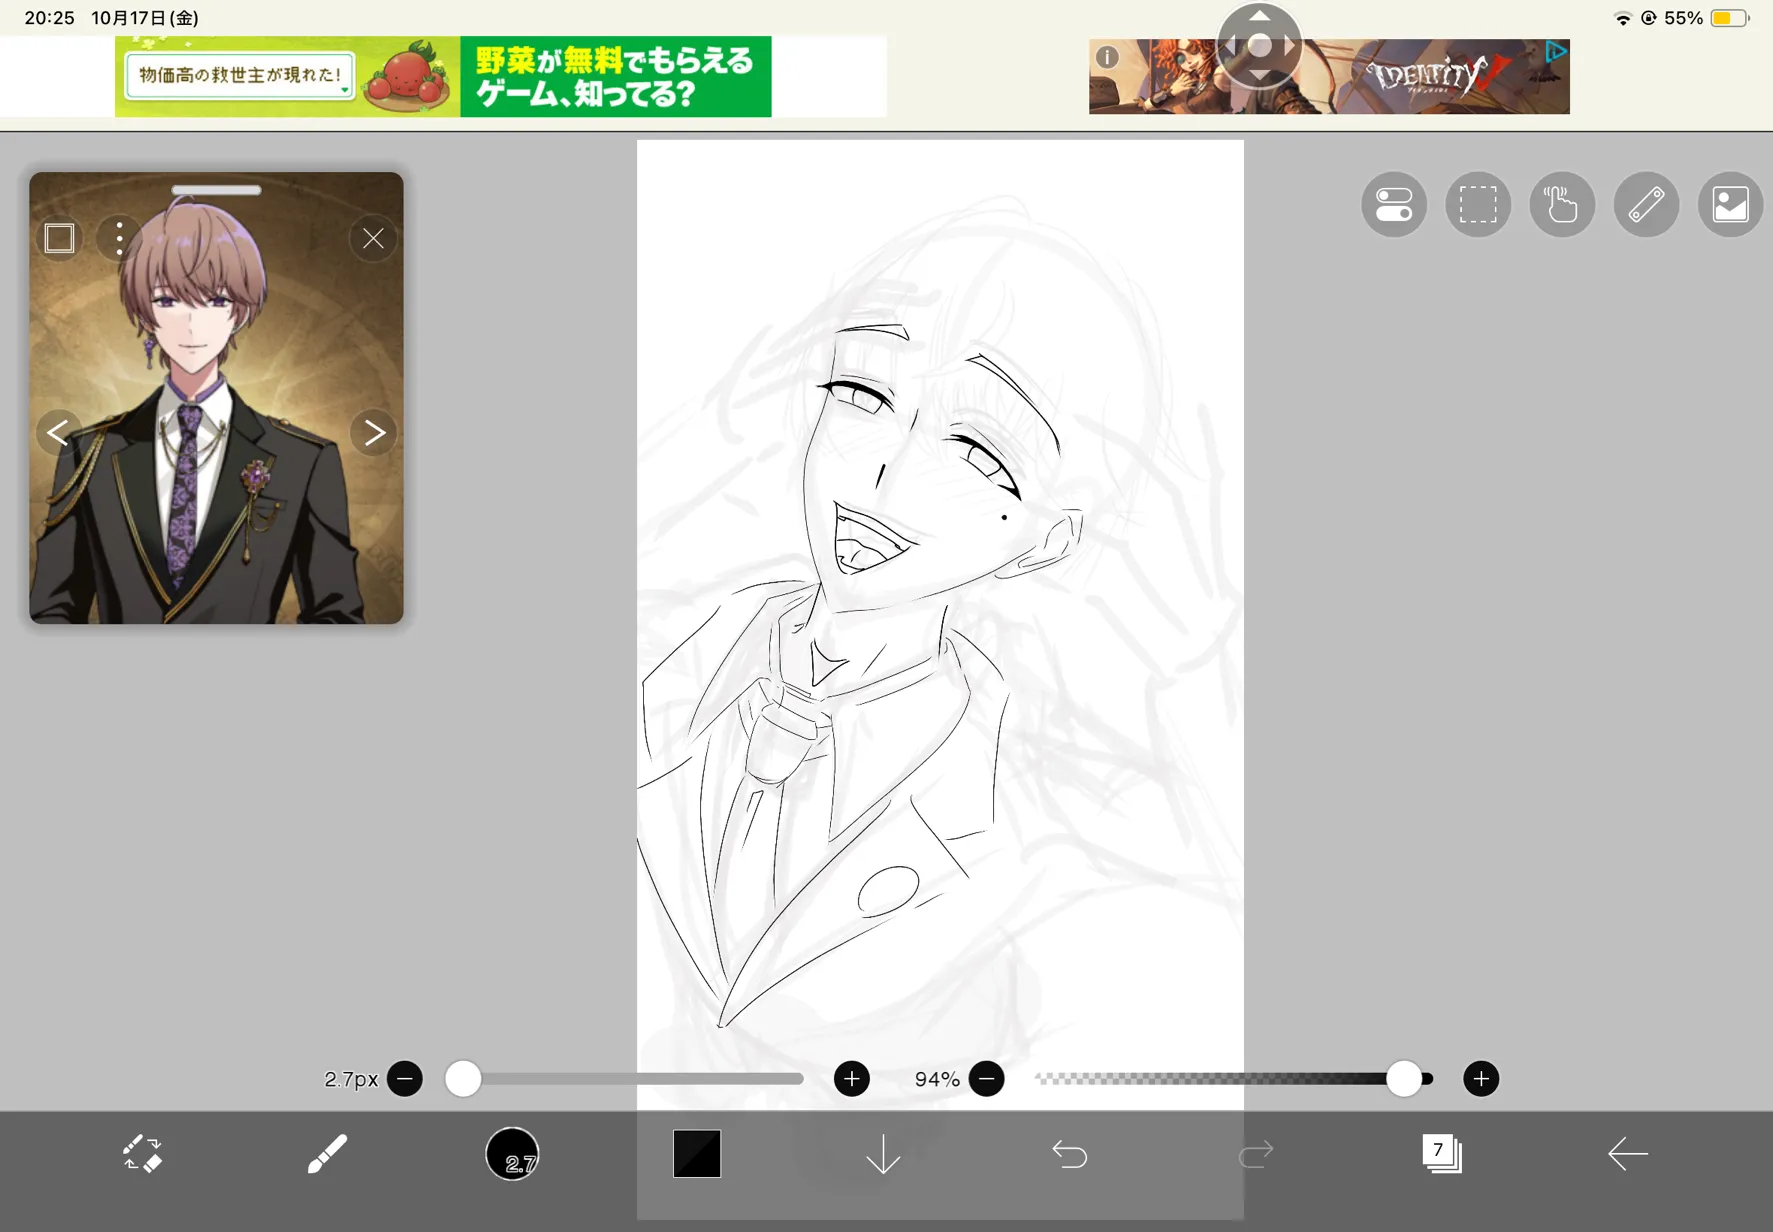Tap the orientation lock status icon

point(1648,18)
